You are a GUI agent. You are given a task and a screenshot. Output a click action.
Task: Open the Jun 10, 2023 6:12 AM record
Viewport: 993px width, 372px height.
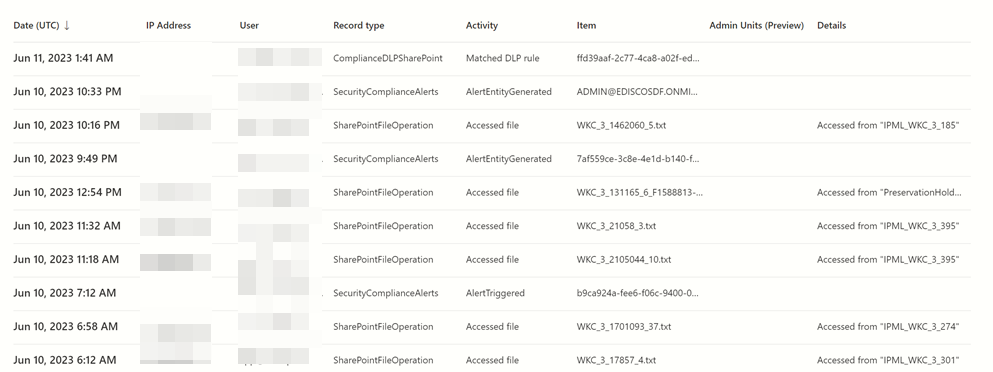[491, 359]
